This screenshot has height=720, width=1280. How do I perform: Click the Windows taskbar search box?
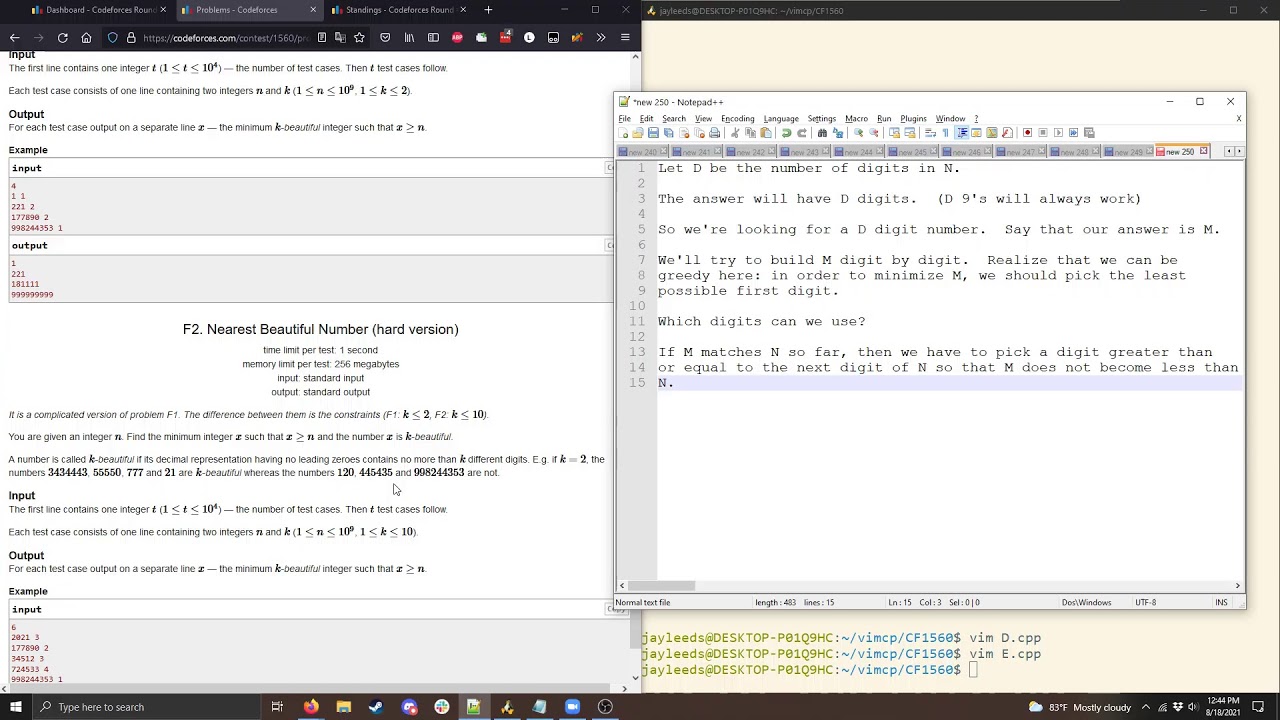tap(100, 707)
